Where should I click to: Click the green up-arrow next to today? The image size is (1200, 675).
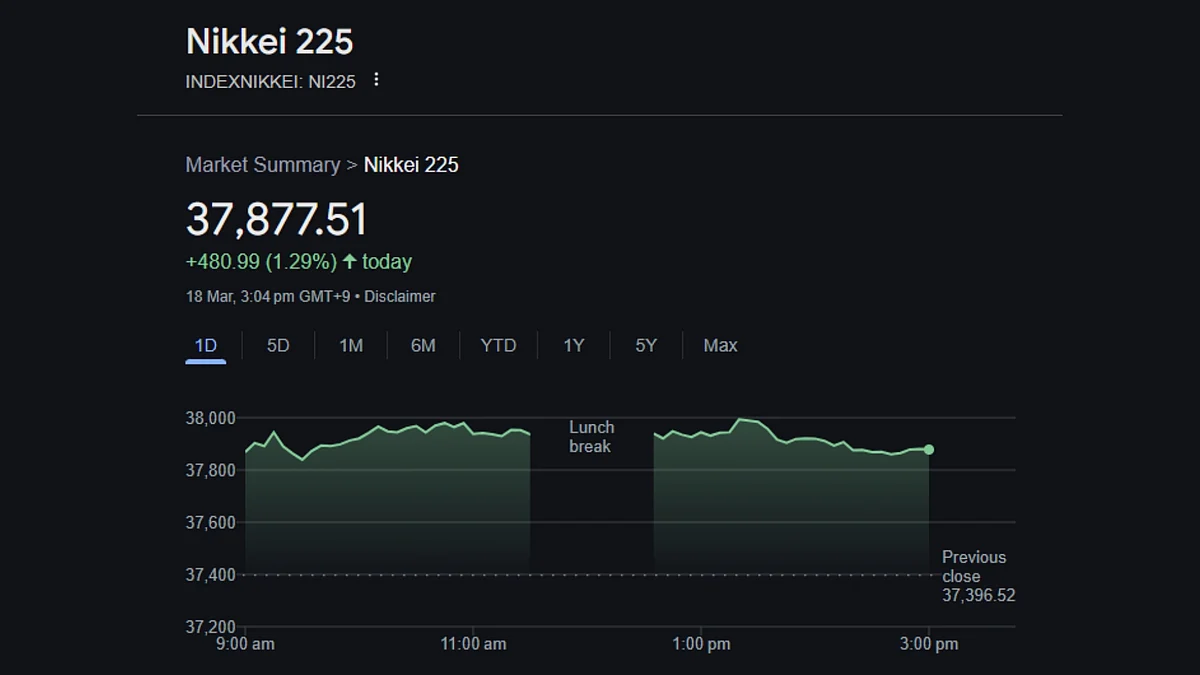[x=349, y=262]
